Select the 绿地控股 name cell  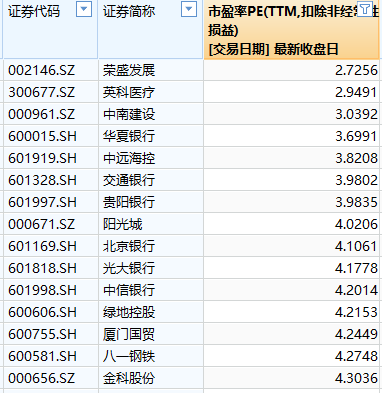(x=151, y=312)
